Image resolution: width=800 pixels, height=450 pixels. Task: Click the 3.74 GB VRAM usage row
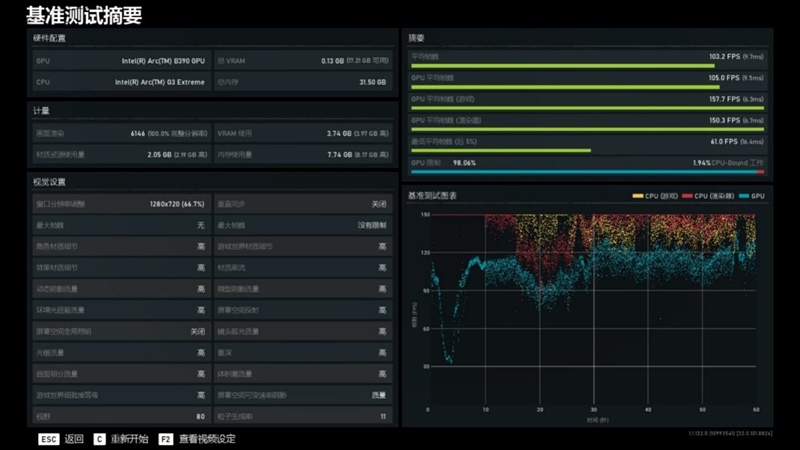click(303, 134)
